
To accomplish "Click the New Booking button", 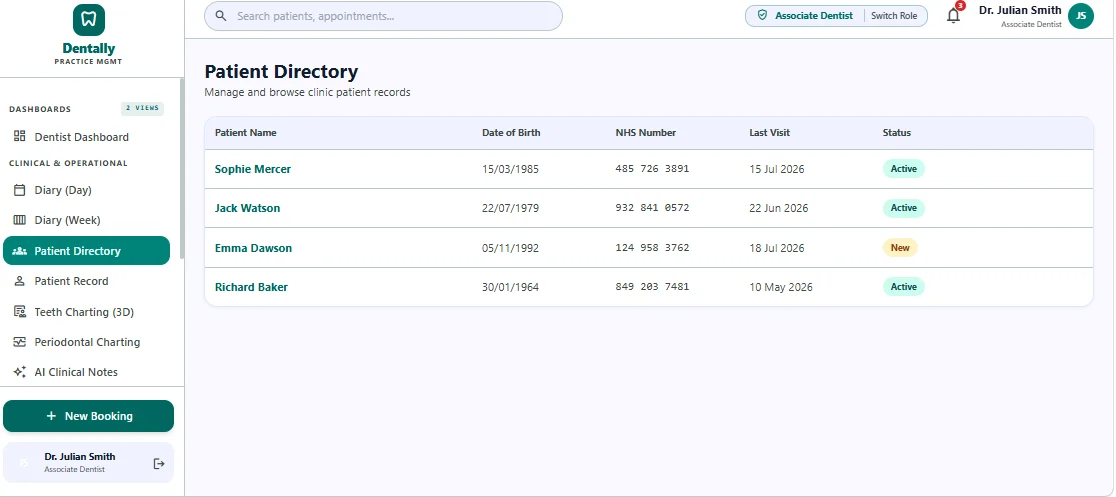I will (88, 416).
